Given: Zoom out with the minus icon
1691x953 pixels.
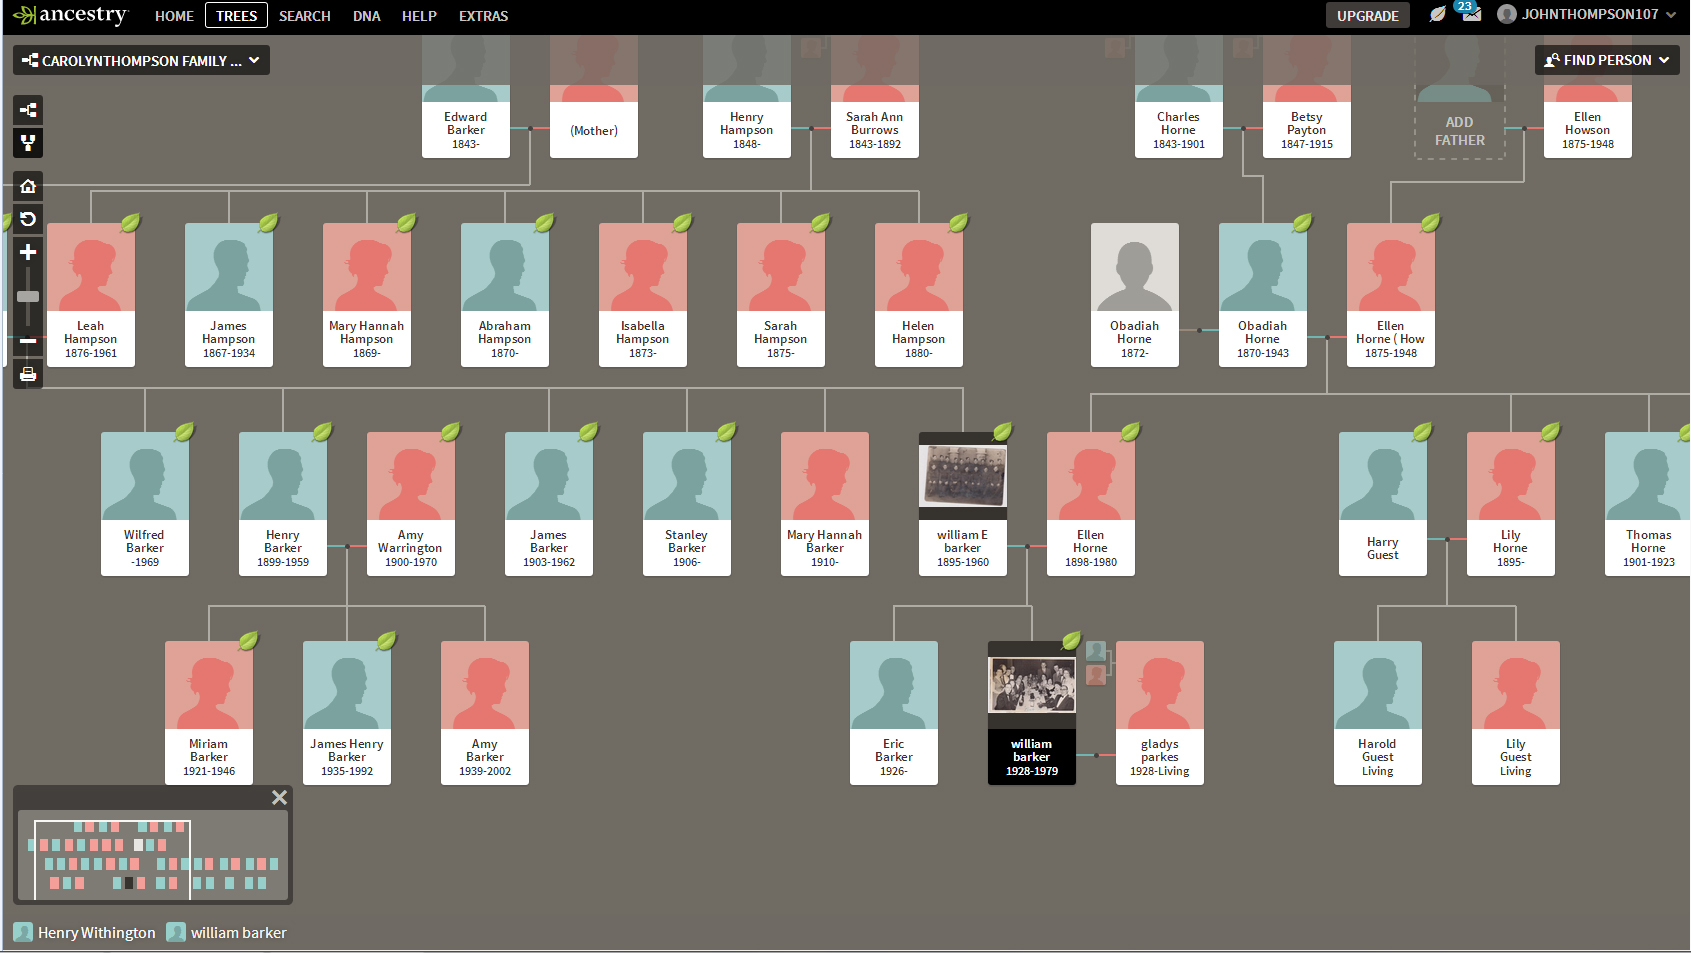Looking at the screenshot, I should point(28,341).
